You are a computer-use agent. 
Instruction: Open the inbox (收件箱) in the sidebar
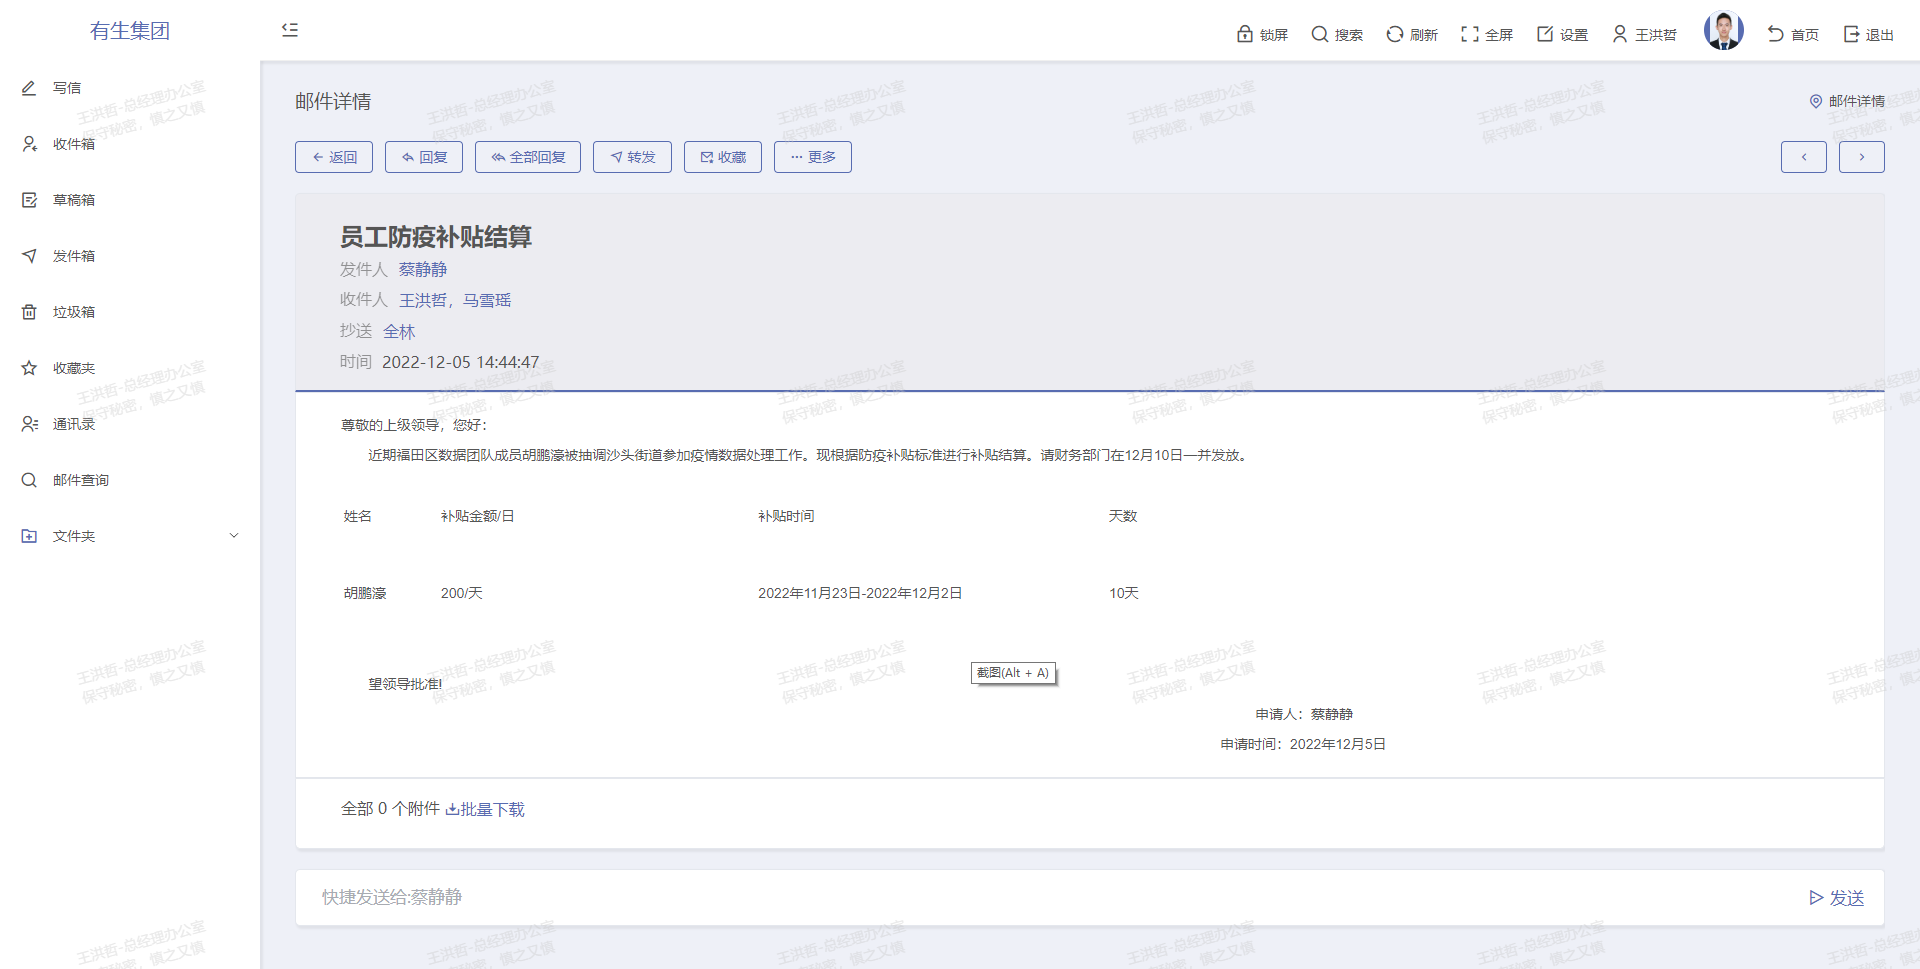tap(73, 144)
